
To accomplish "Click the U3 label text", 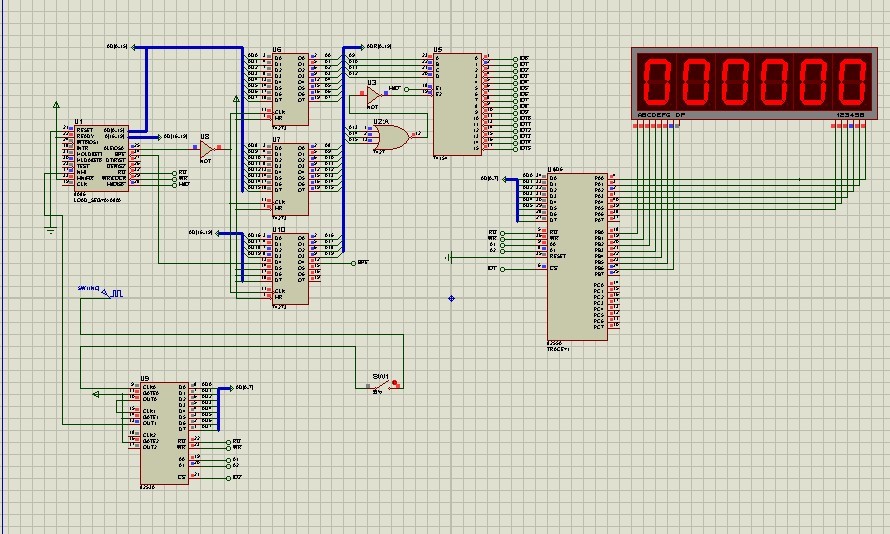I will point(372,83).
